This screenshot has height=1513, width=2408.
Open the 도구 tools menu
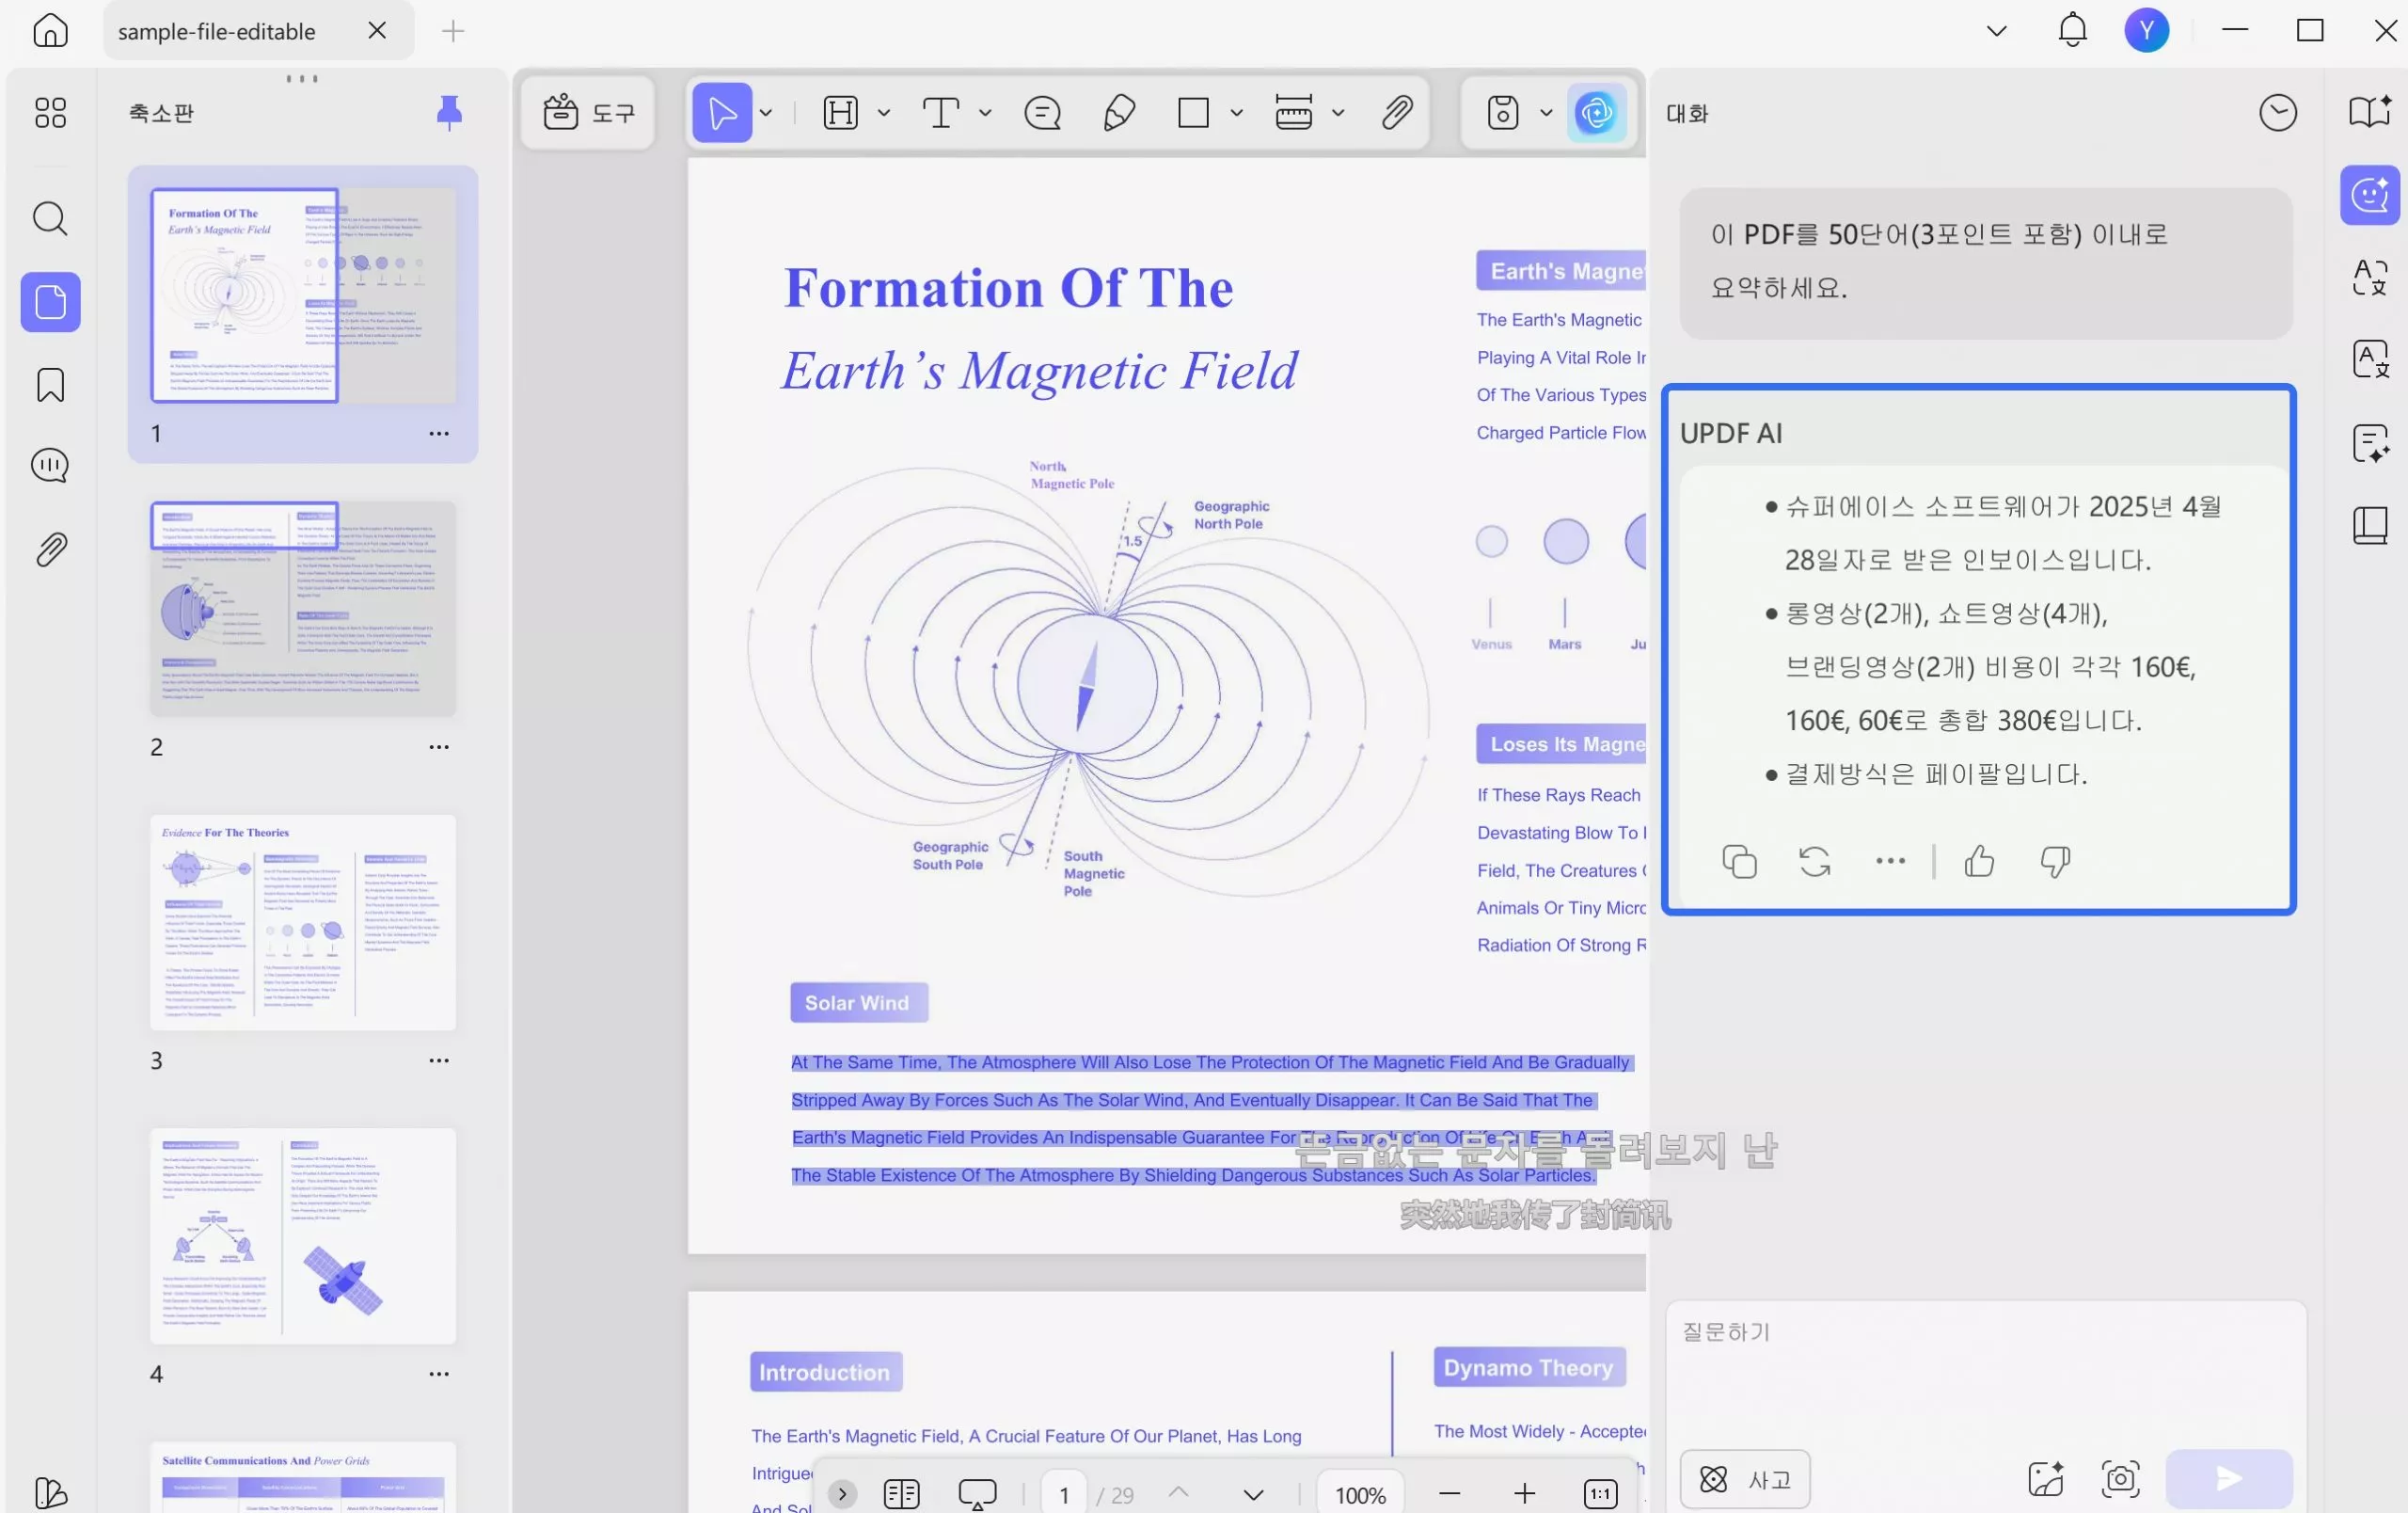[x=588, y=112]
